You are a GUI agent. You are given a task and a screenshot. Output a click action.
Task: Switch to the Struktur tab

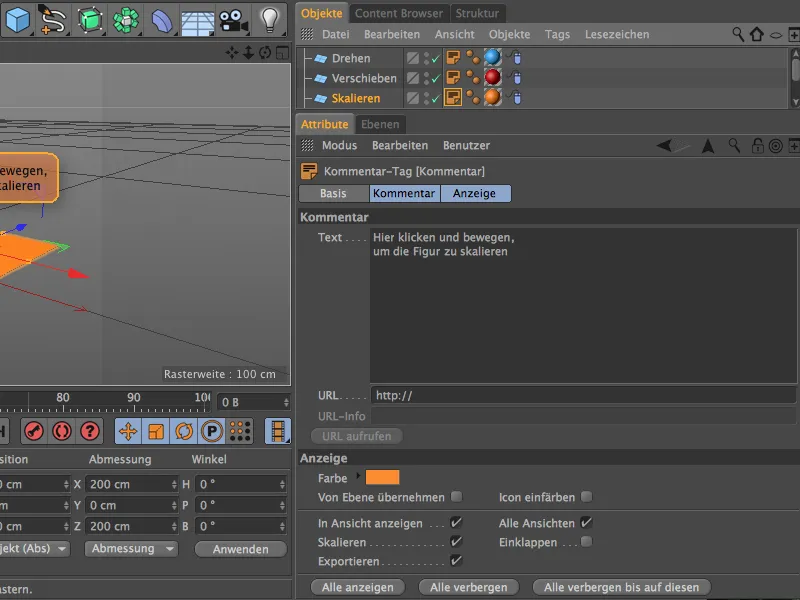[x=477, y=13]
